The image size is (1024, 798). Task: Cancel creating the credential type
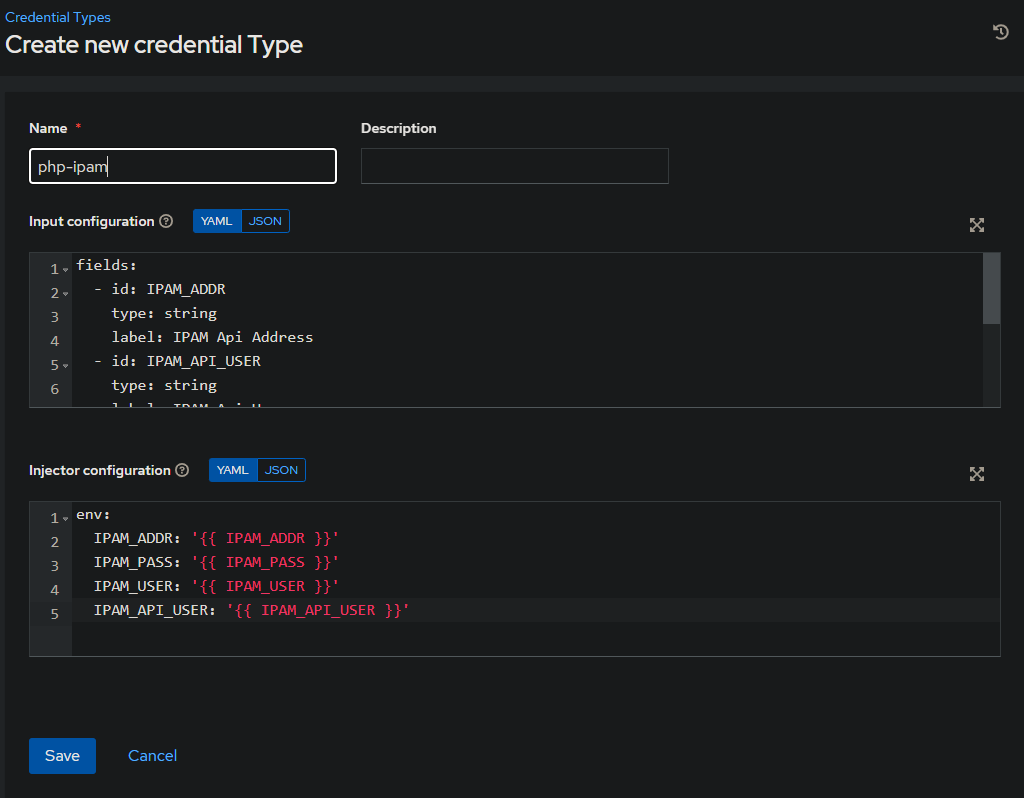[152, 756]
